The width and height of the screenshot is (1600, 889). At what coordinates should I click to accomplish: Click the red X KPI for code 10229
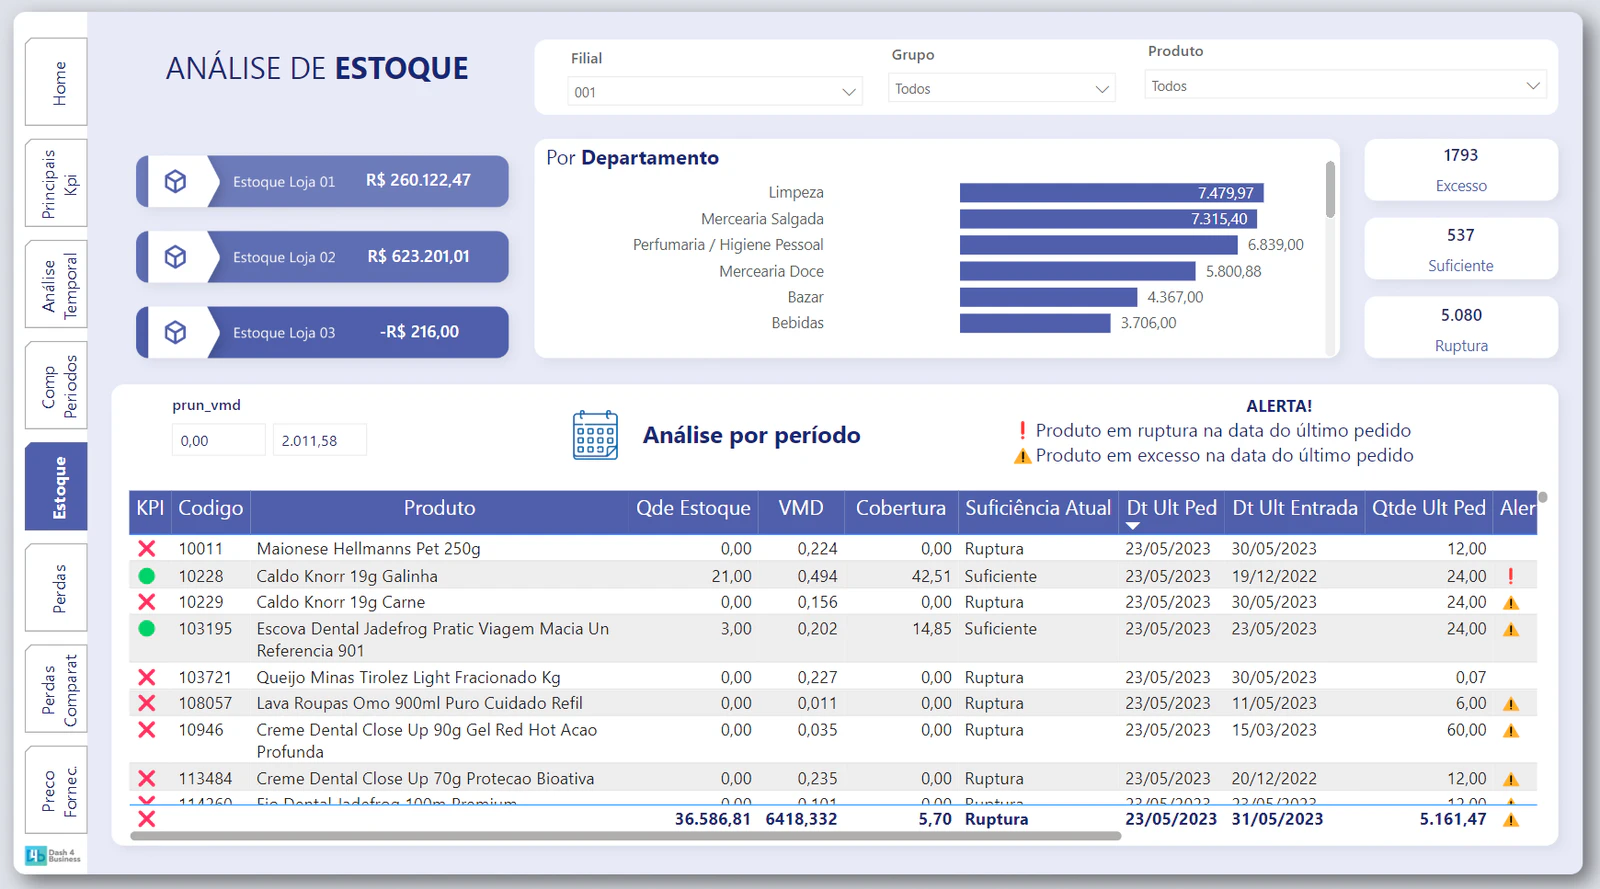(x=147, y=602)
